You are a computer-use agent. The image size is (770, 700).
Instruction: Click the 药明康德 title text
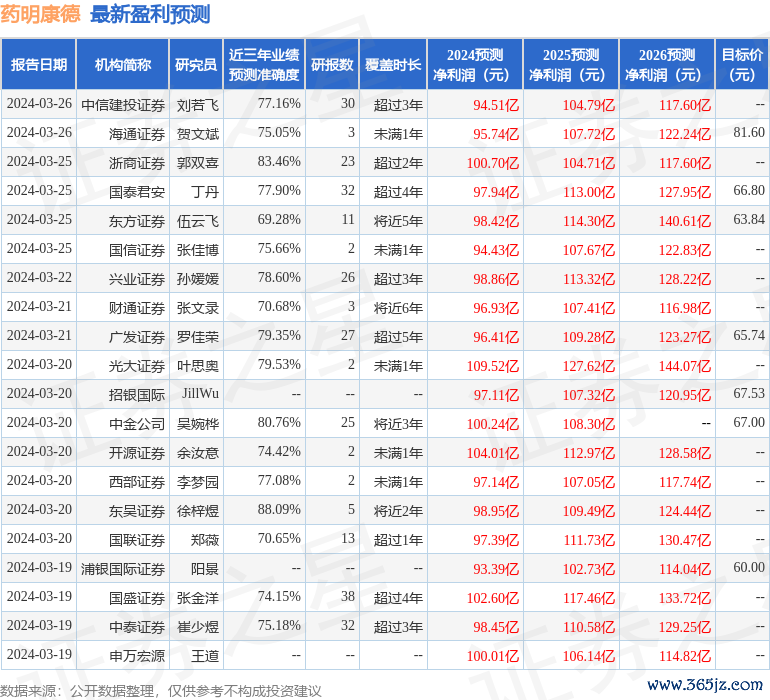[40, 14]
